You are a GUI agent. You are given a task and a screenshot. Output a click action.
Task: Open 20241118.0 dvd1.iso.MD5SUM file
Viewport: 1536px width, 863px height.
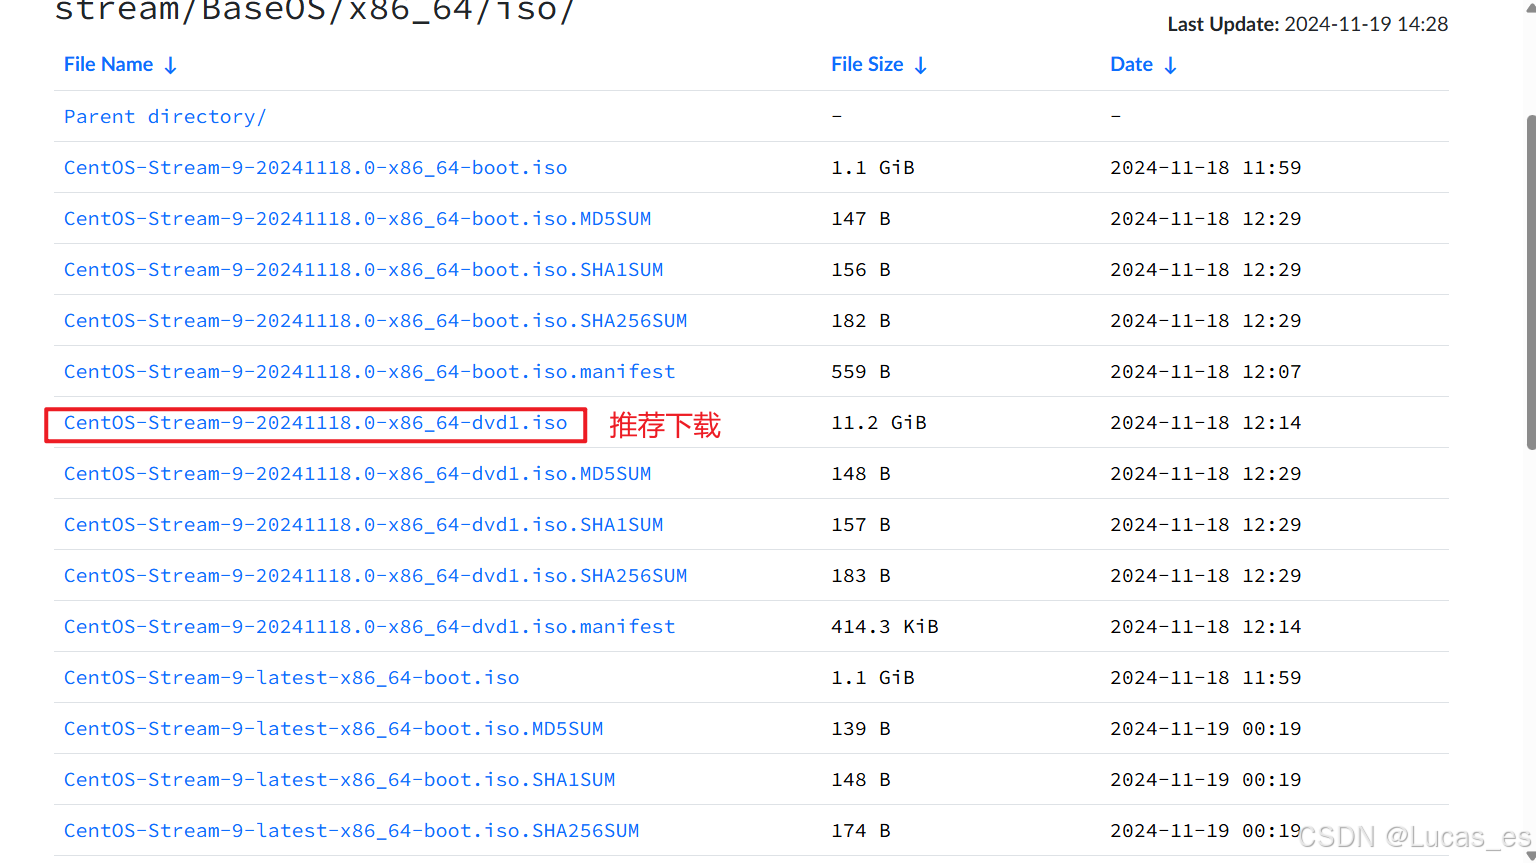point(357,473)
